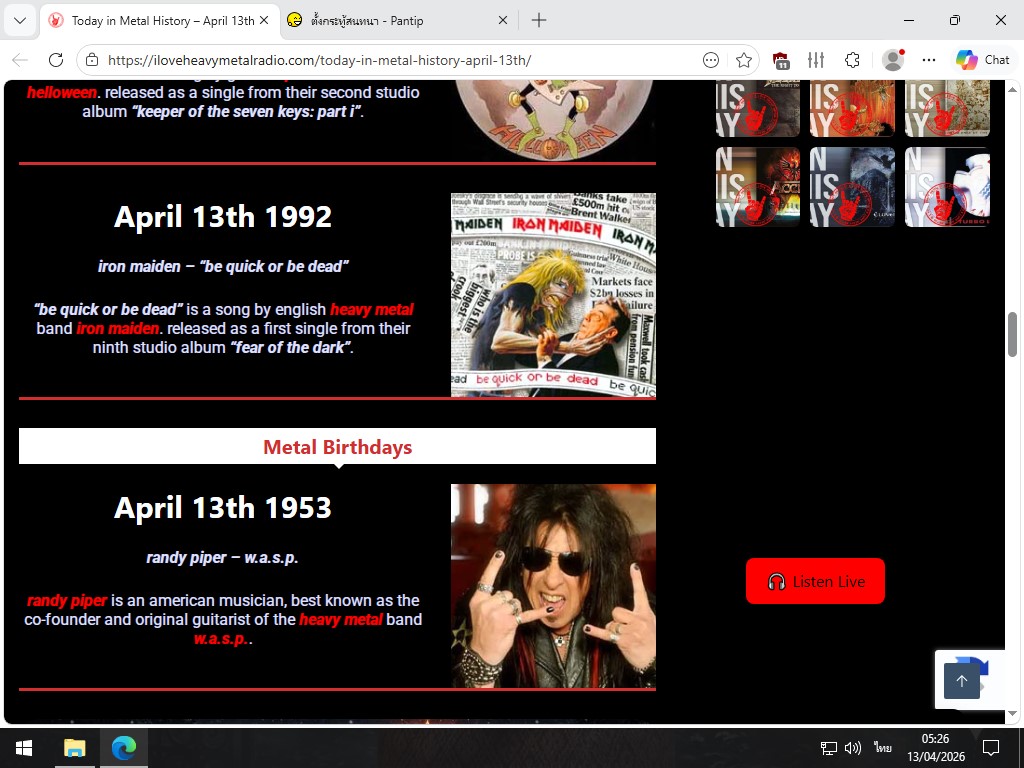1024x768 pixels.
Task: Start the Listen Live radio stream
Action: tap(815, 581)
